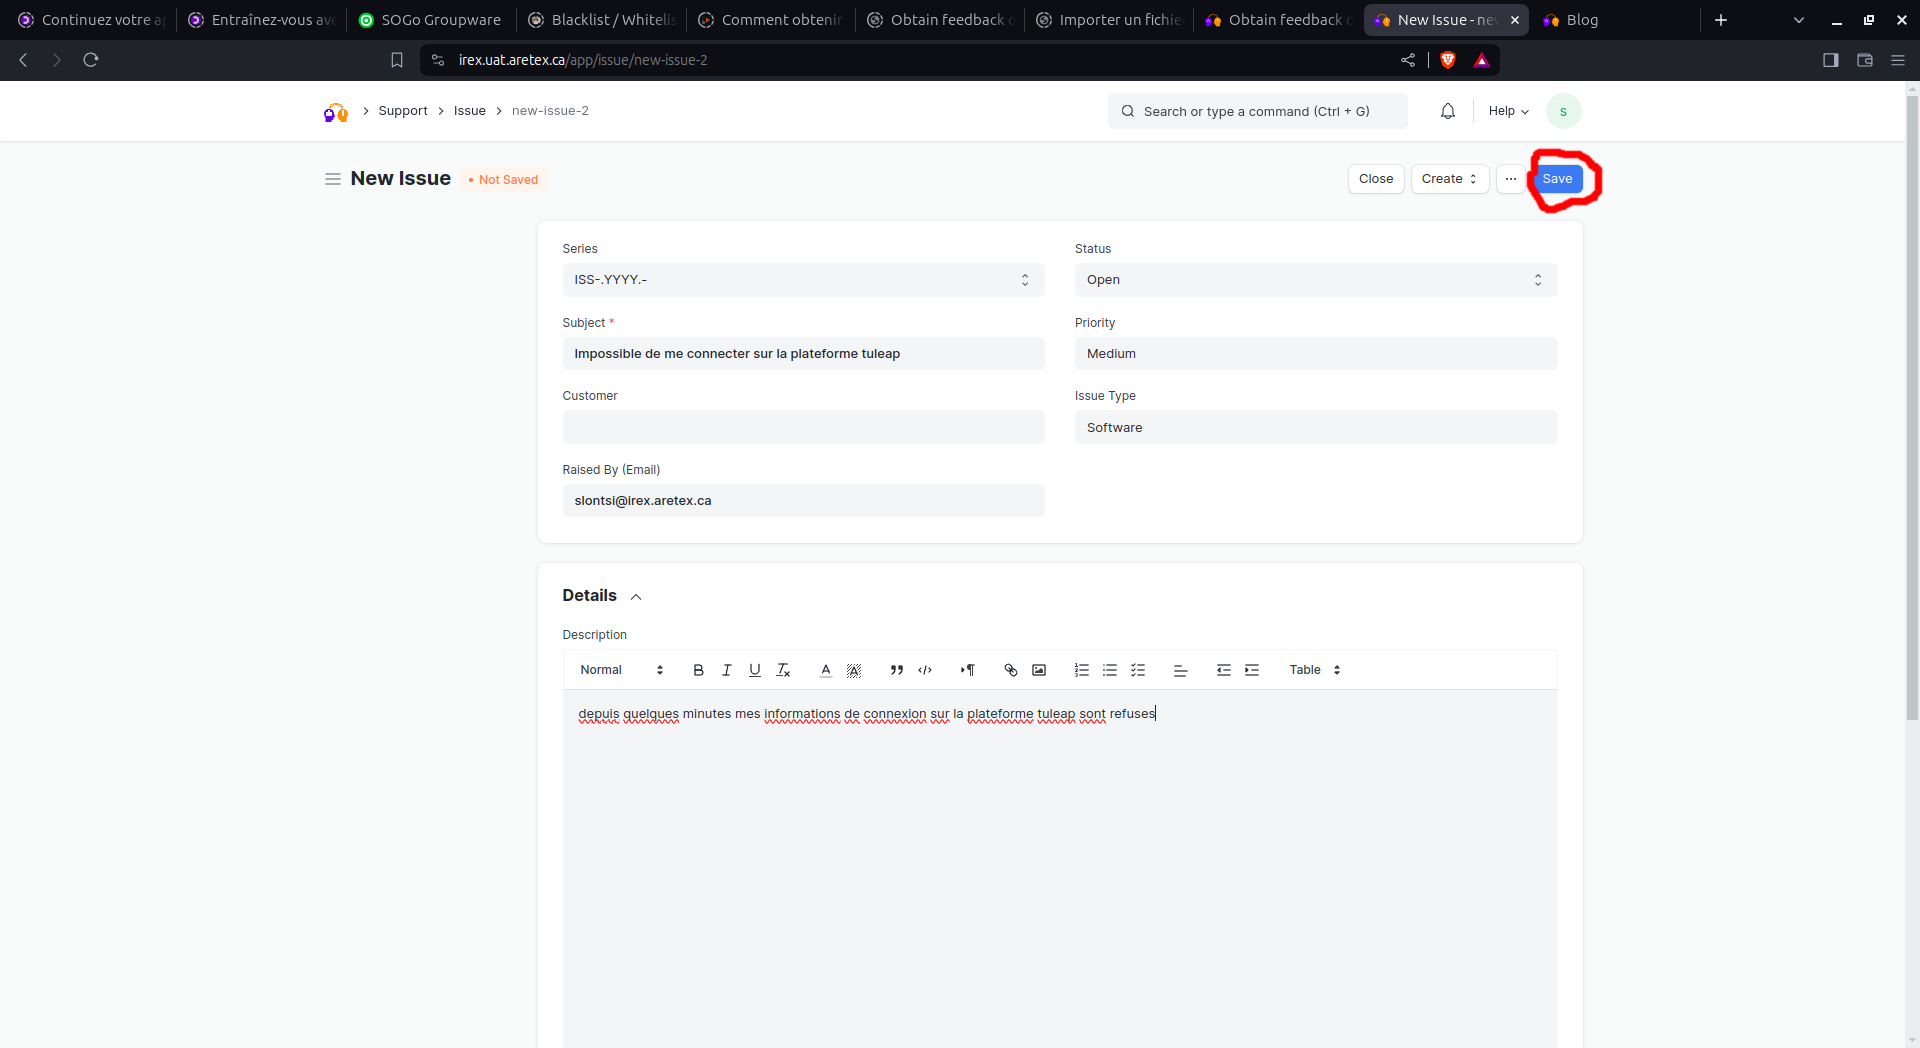Open the background highlight color picker
This screenshot has width=1920, height=1048.
(x=854, y=670)
